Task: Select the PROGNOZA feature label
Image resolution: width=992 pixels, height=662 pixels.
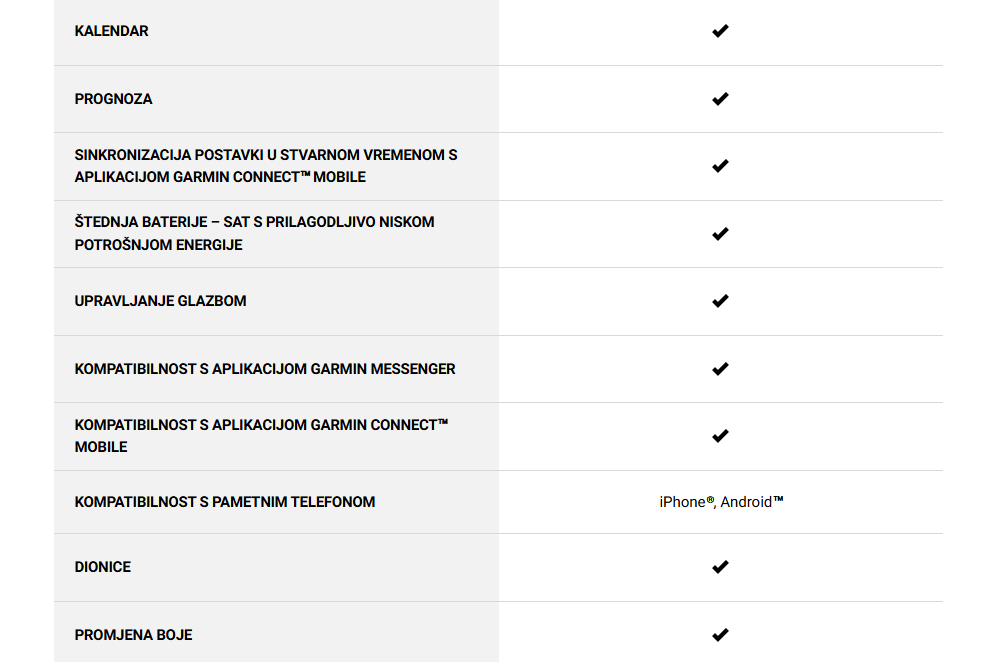Action: [x=113, y=99]
